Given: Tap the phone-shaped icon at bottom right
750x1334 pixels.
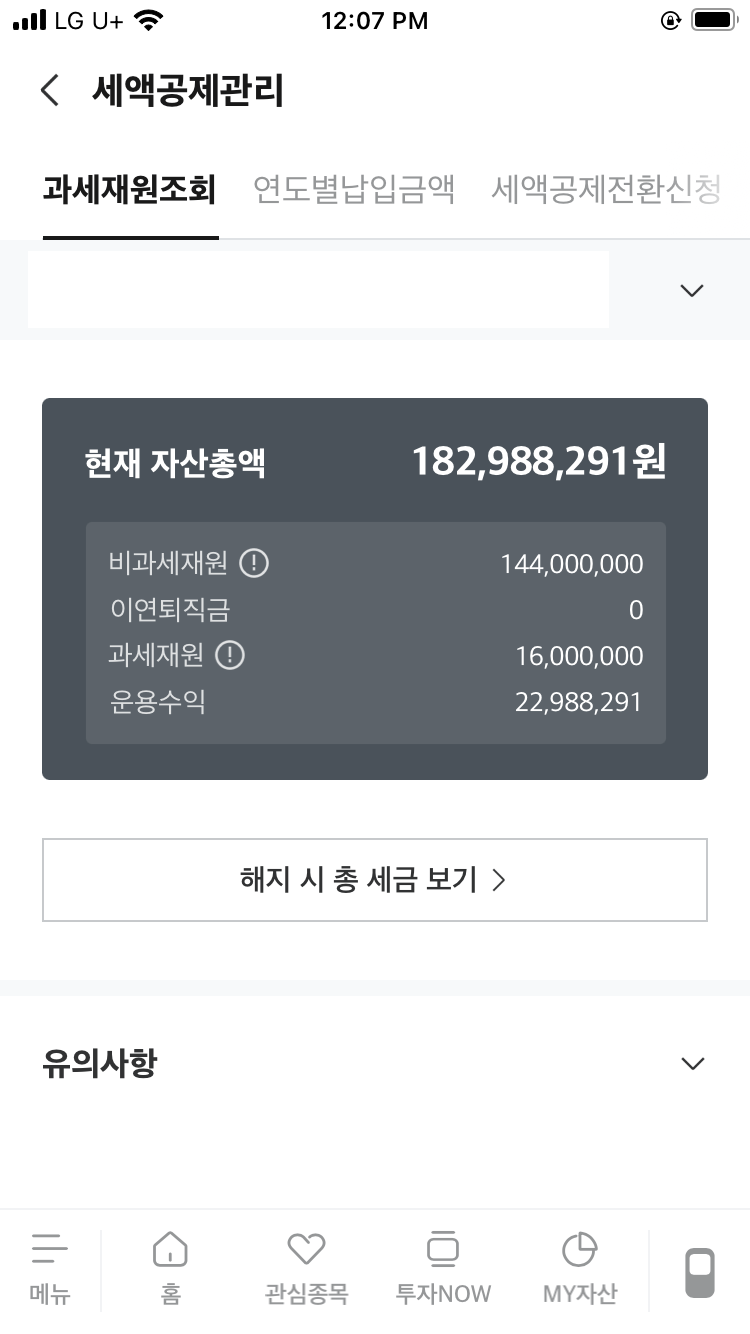Looking at the screenshot, I should coord(700,1272).
